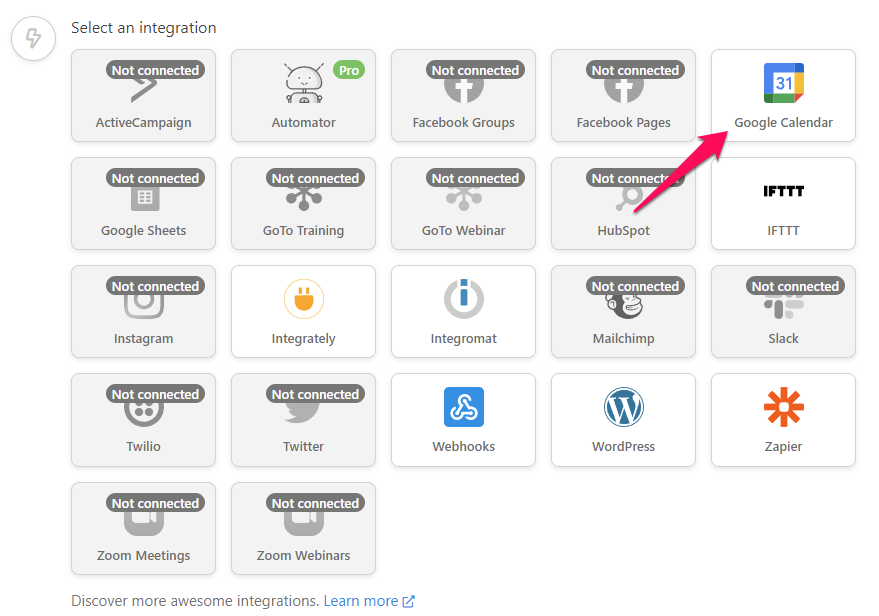
Task: Pick the Webhooks integration
Action: click(x=464, y=420)
